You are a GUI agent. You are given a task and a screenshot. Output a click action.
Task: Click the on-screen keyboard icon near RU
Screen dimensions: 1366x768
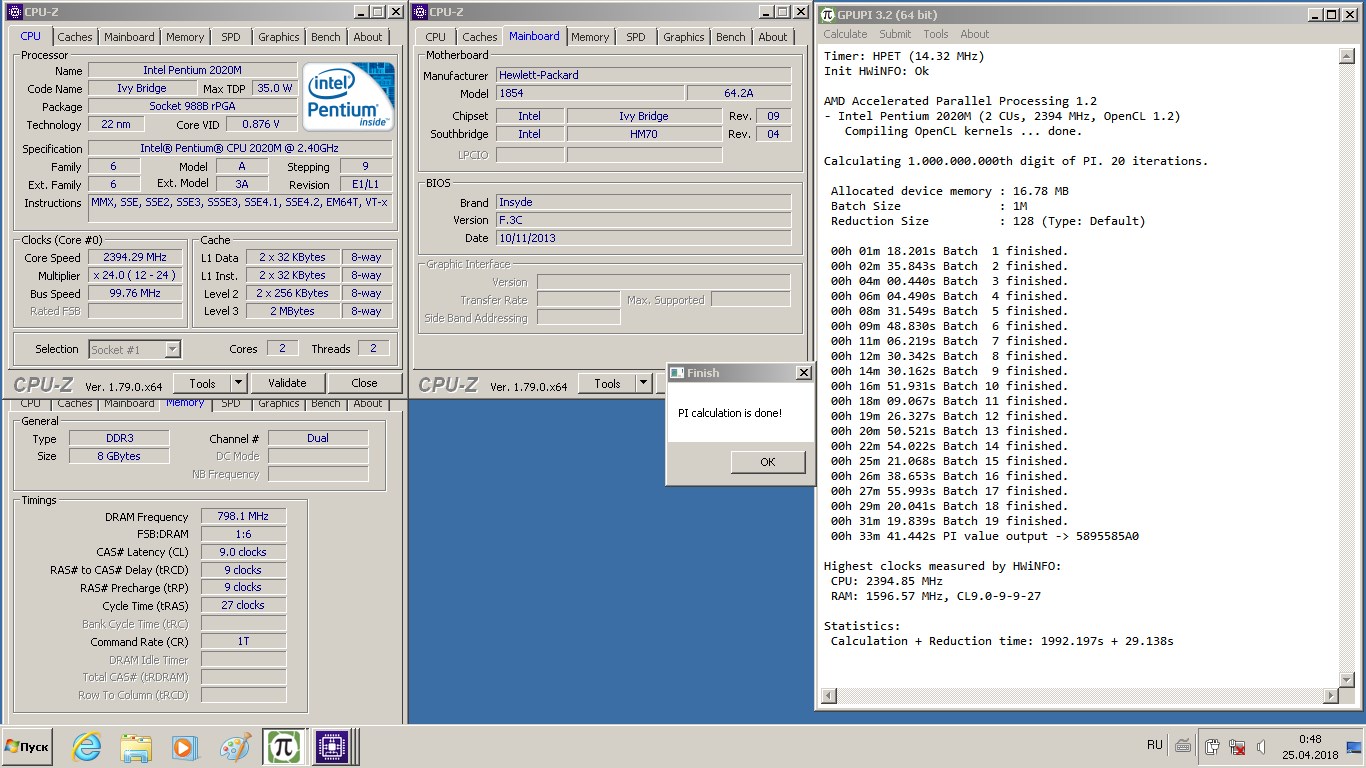(x=1183, y=745)
